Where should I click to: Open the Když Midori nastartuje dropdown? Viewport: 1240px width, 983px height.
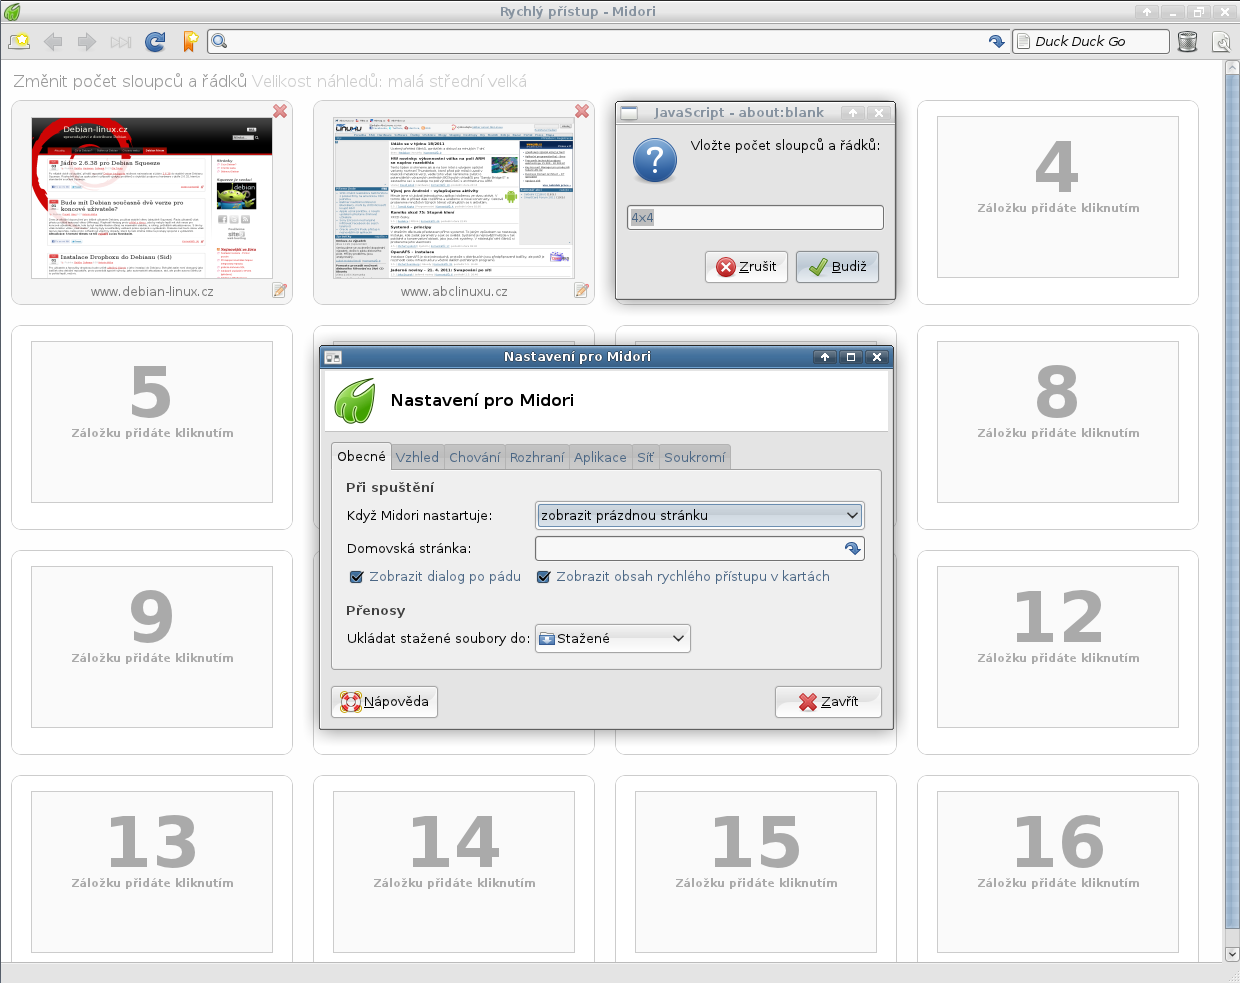[700, 515]
